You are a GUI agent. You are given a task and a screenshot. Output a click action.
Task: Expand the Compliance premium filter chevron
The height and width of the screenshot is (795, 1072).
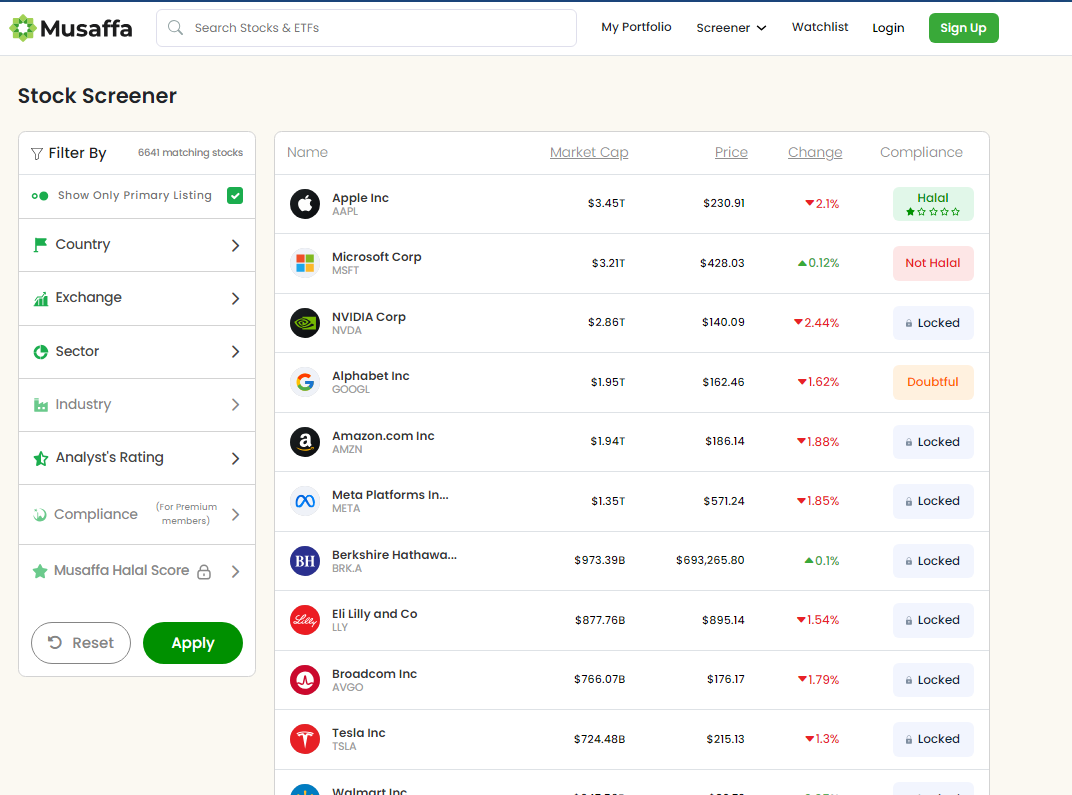click(x=235, y=515)
